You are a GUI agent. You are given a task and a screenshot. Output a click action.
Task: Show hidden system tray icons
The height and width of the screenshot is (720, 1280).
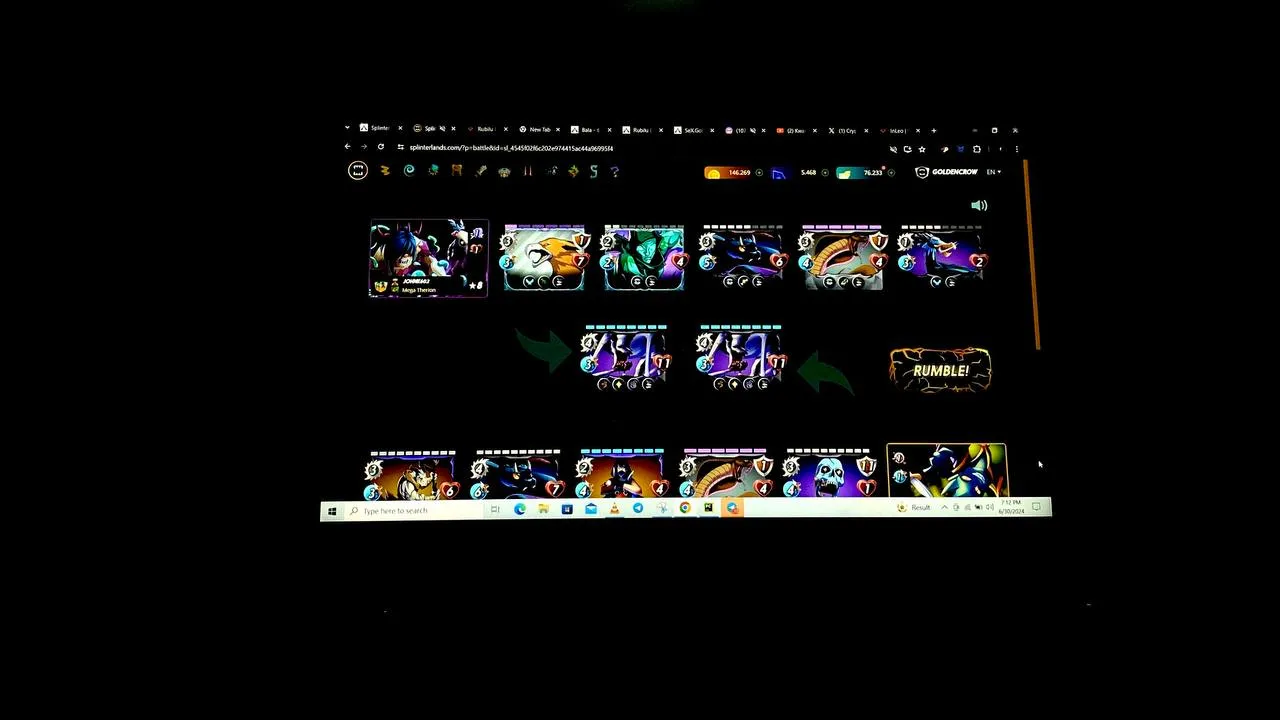click(944, 508)
